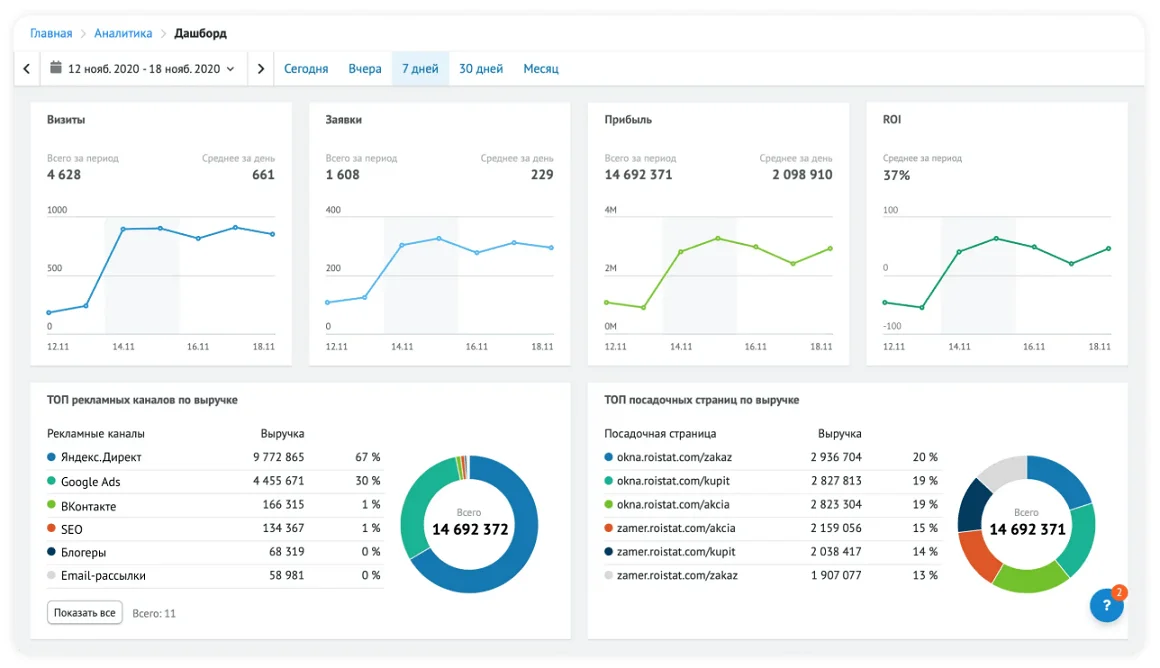Open the 12 нояб. 2020 - 18 нояб. 2020 picker

(x=143, y=69)
